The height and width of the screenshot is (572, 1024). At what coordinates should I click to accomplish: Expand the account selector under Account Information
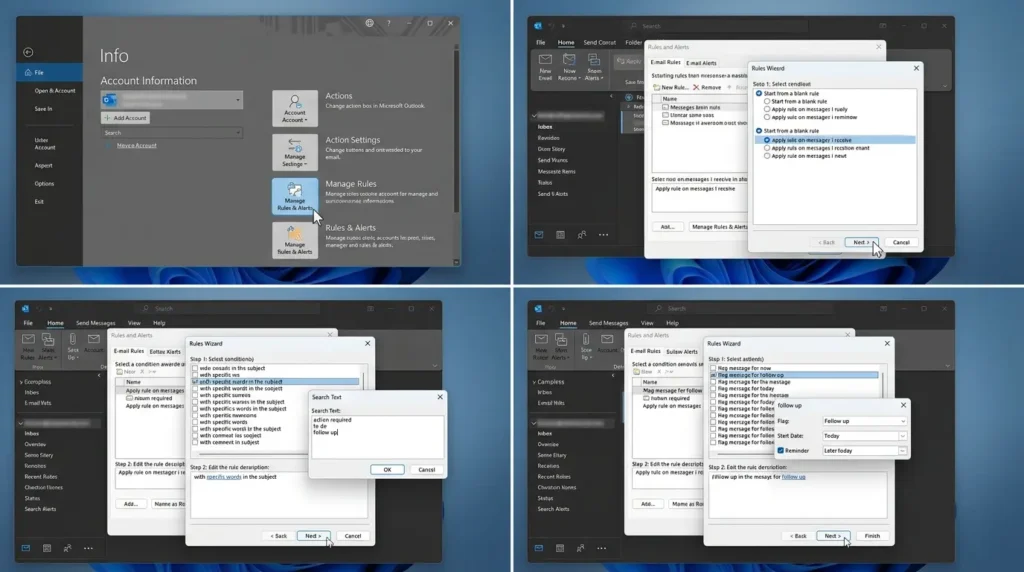click(x=172, y=99)
